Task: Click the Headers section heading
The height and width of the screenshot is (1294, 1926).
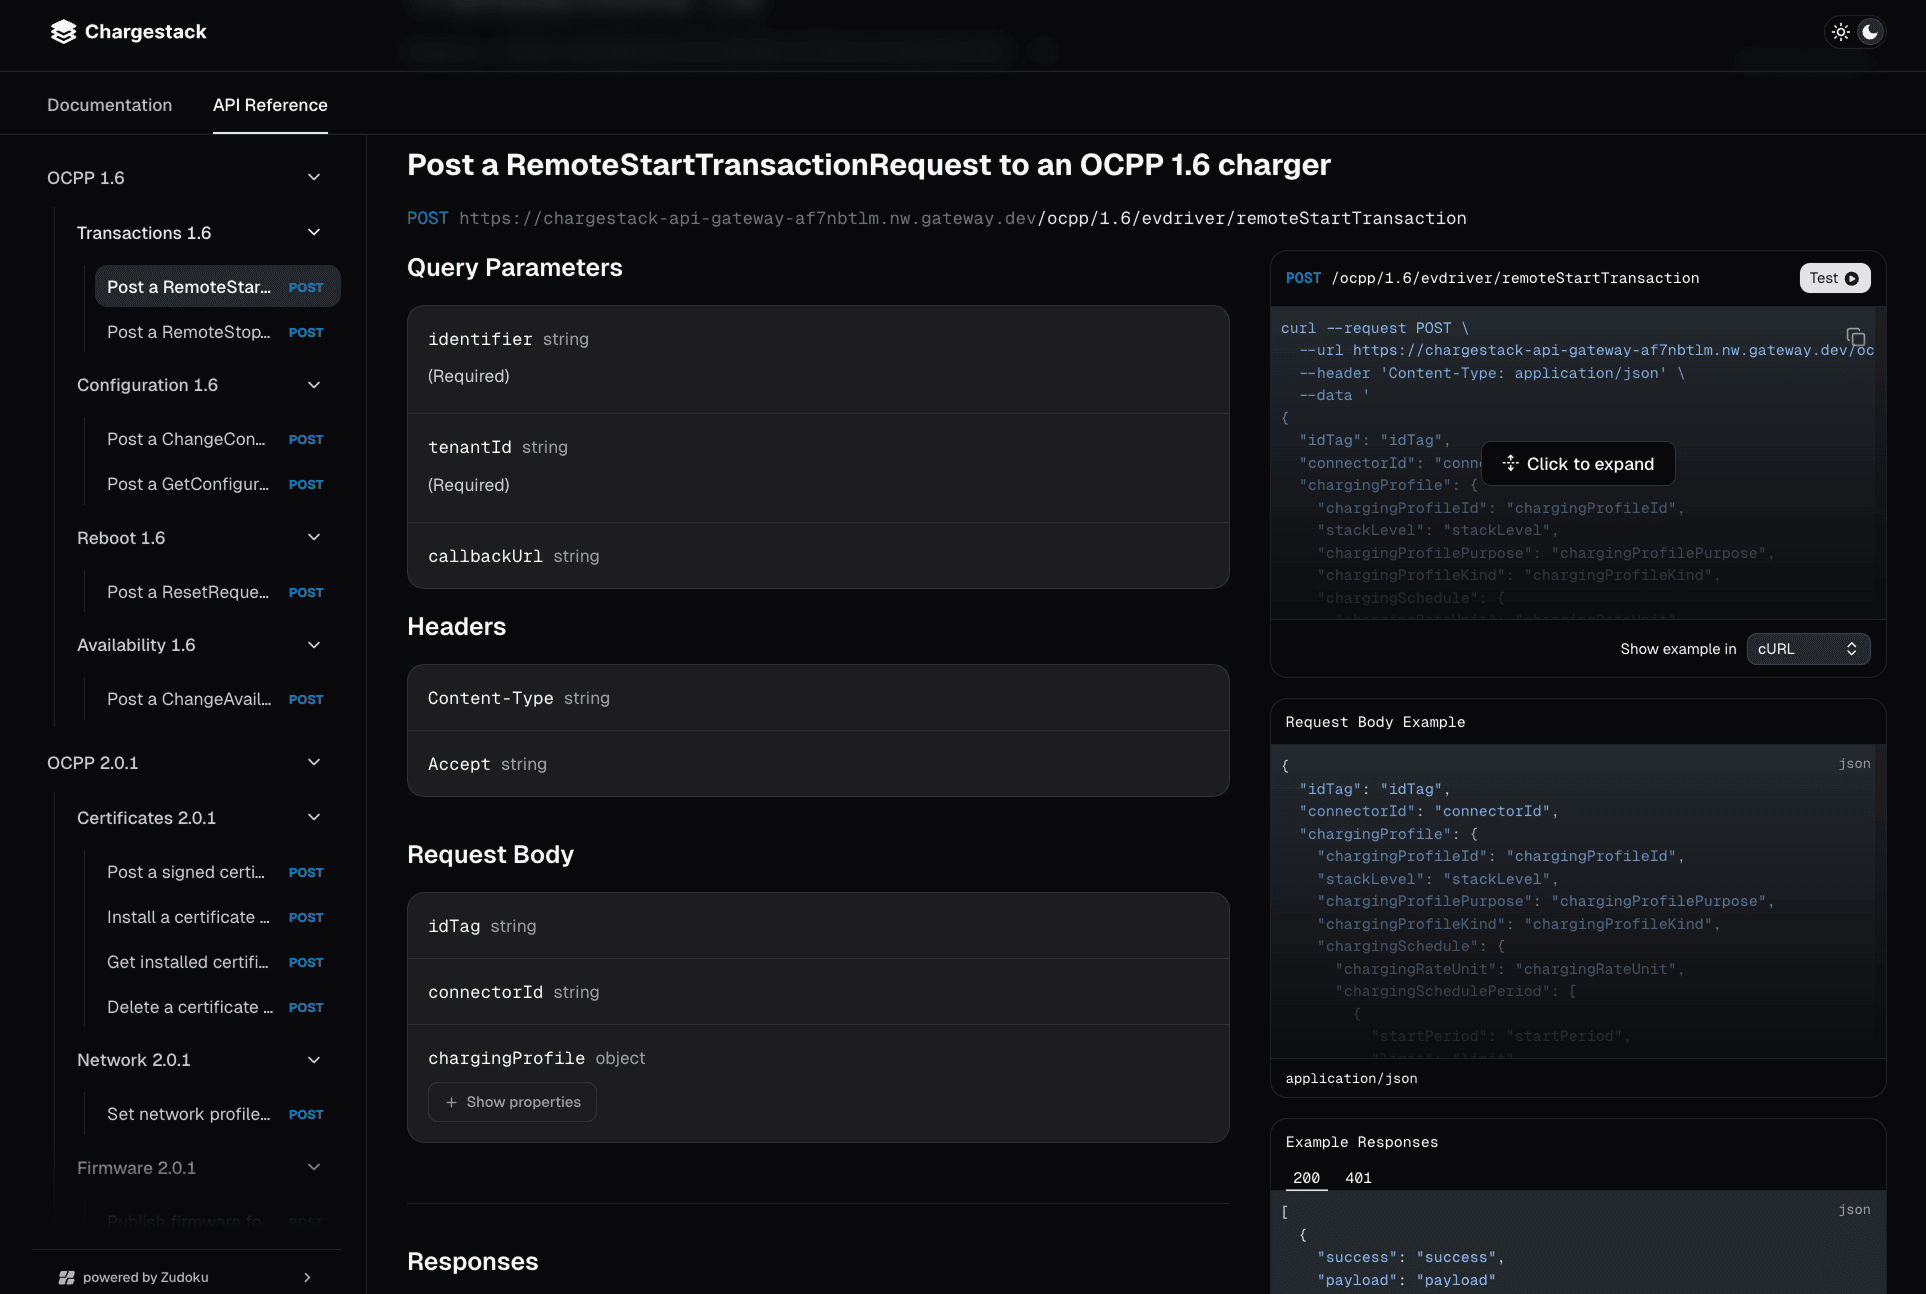Action: click(457, 626)
